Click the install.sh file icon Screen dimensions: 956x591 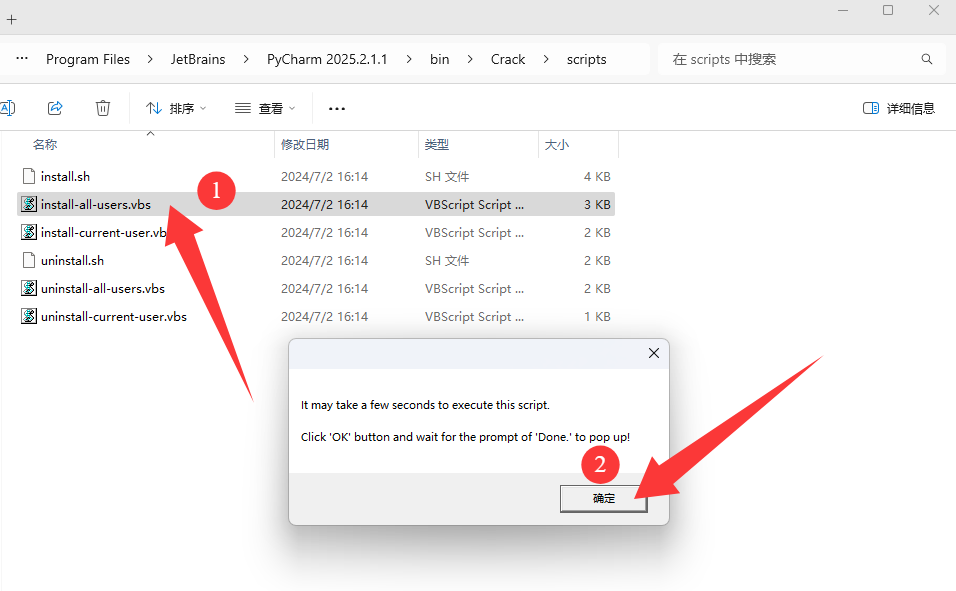[29, 176]
